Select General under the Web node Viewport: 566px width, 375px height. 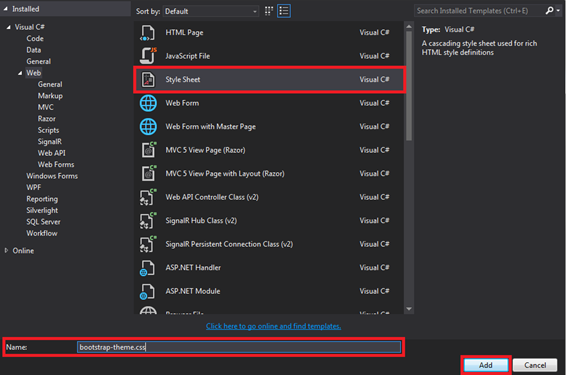pos(50,84)
